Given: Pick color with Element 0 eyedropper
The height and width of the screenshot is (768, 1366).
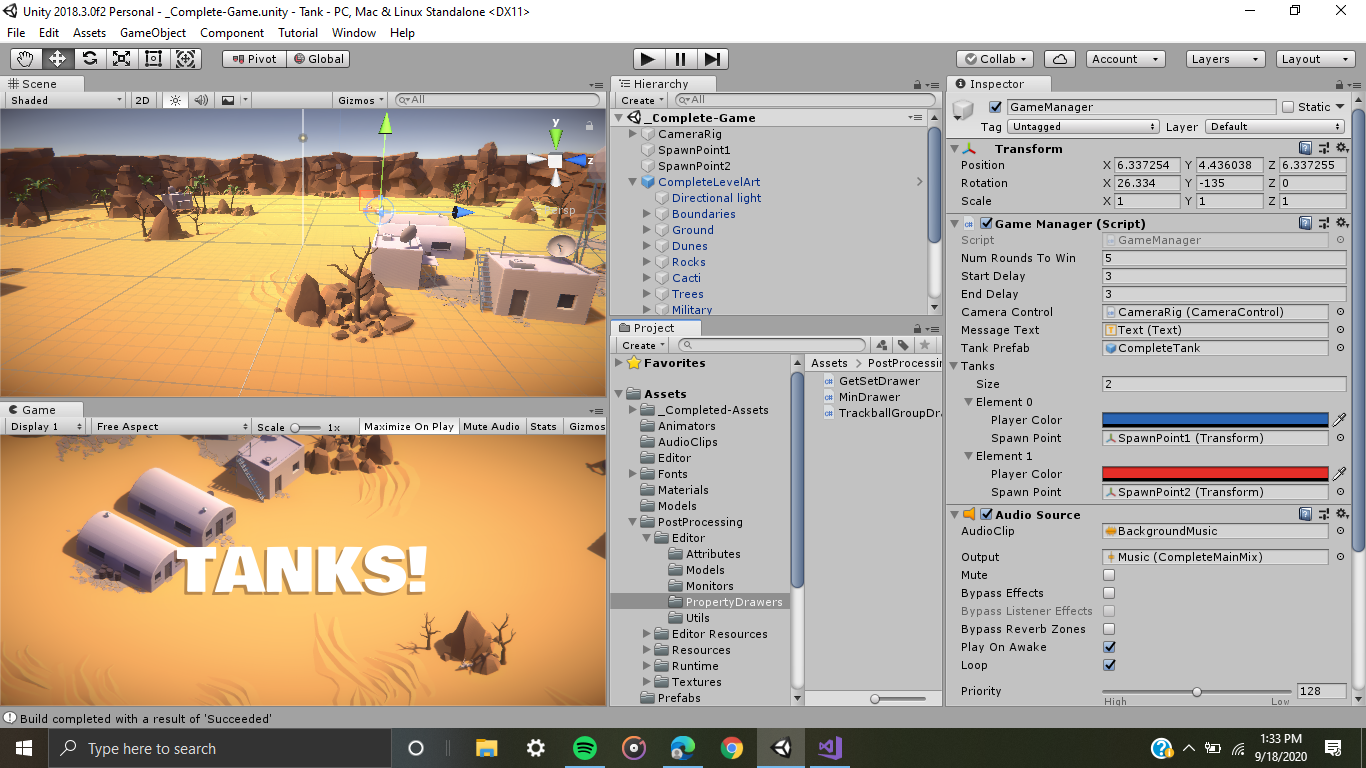Looking at the screenshot, I should tap(1340, 420).
